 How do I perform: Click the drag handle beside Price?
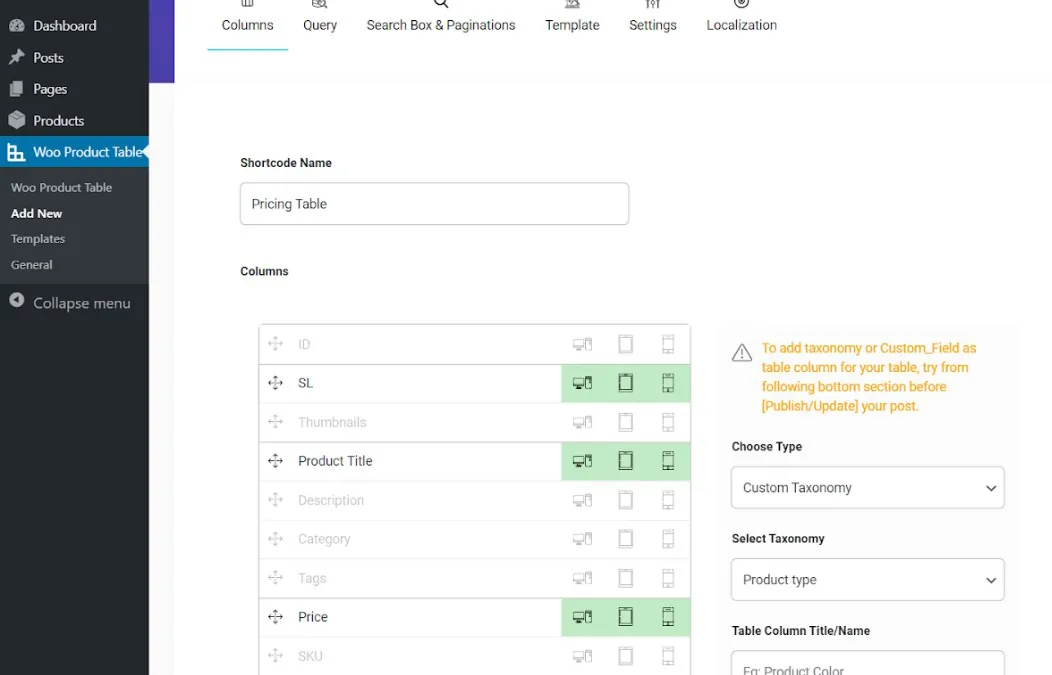[274, 617]
